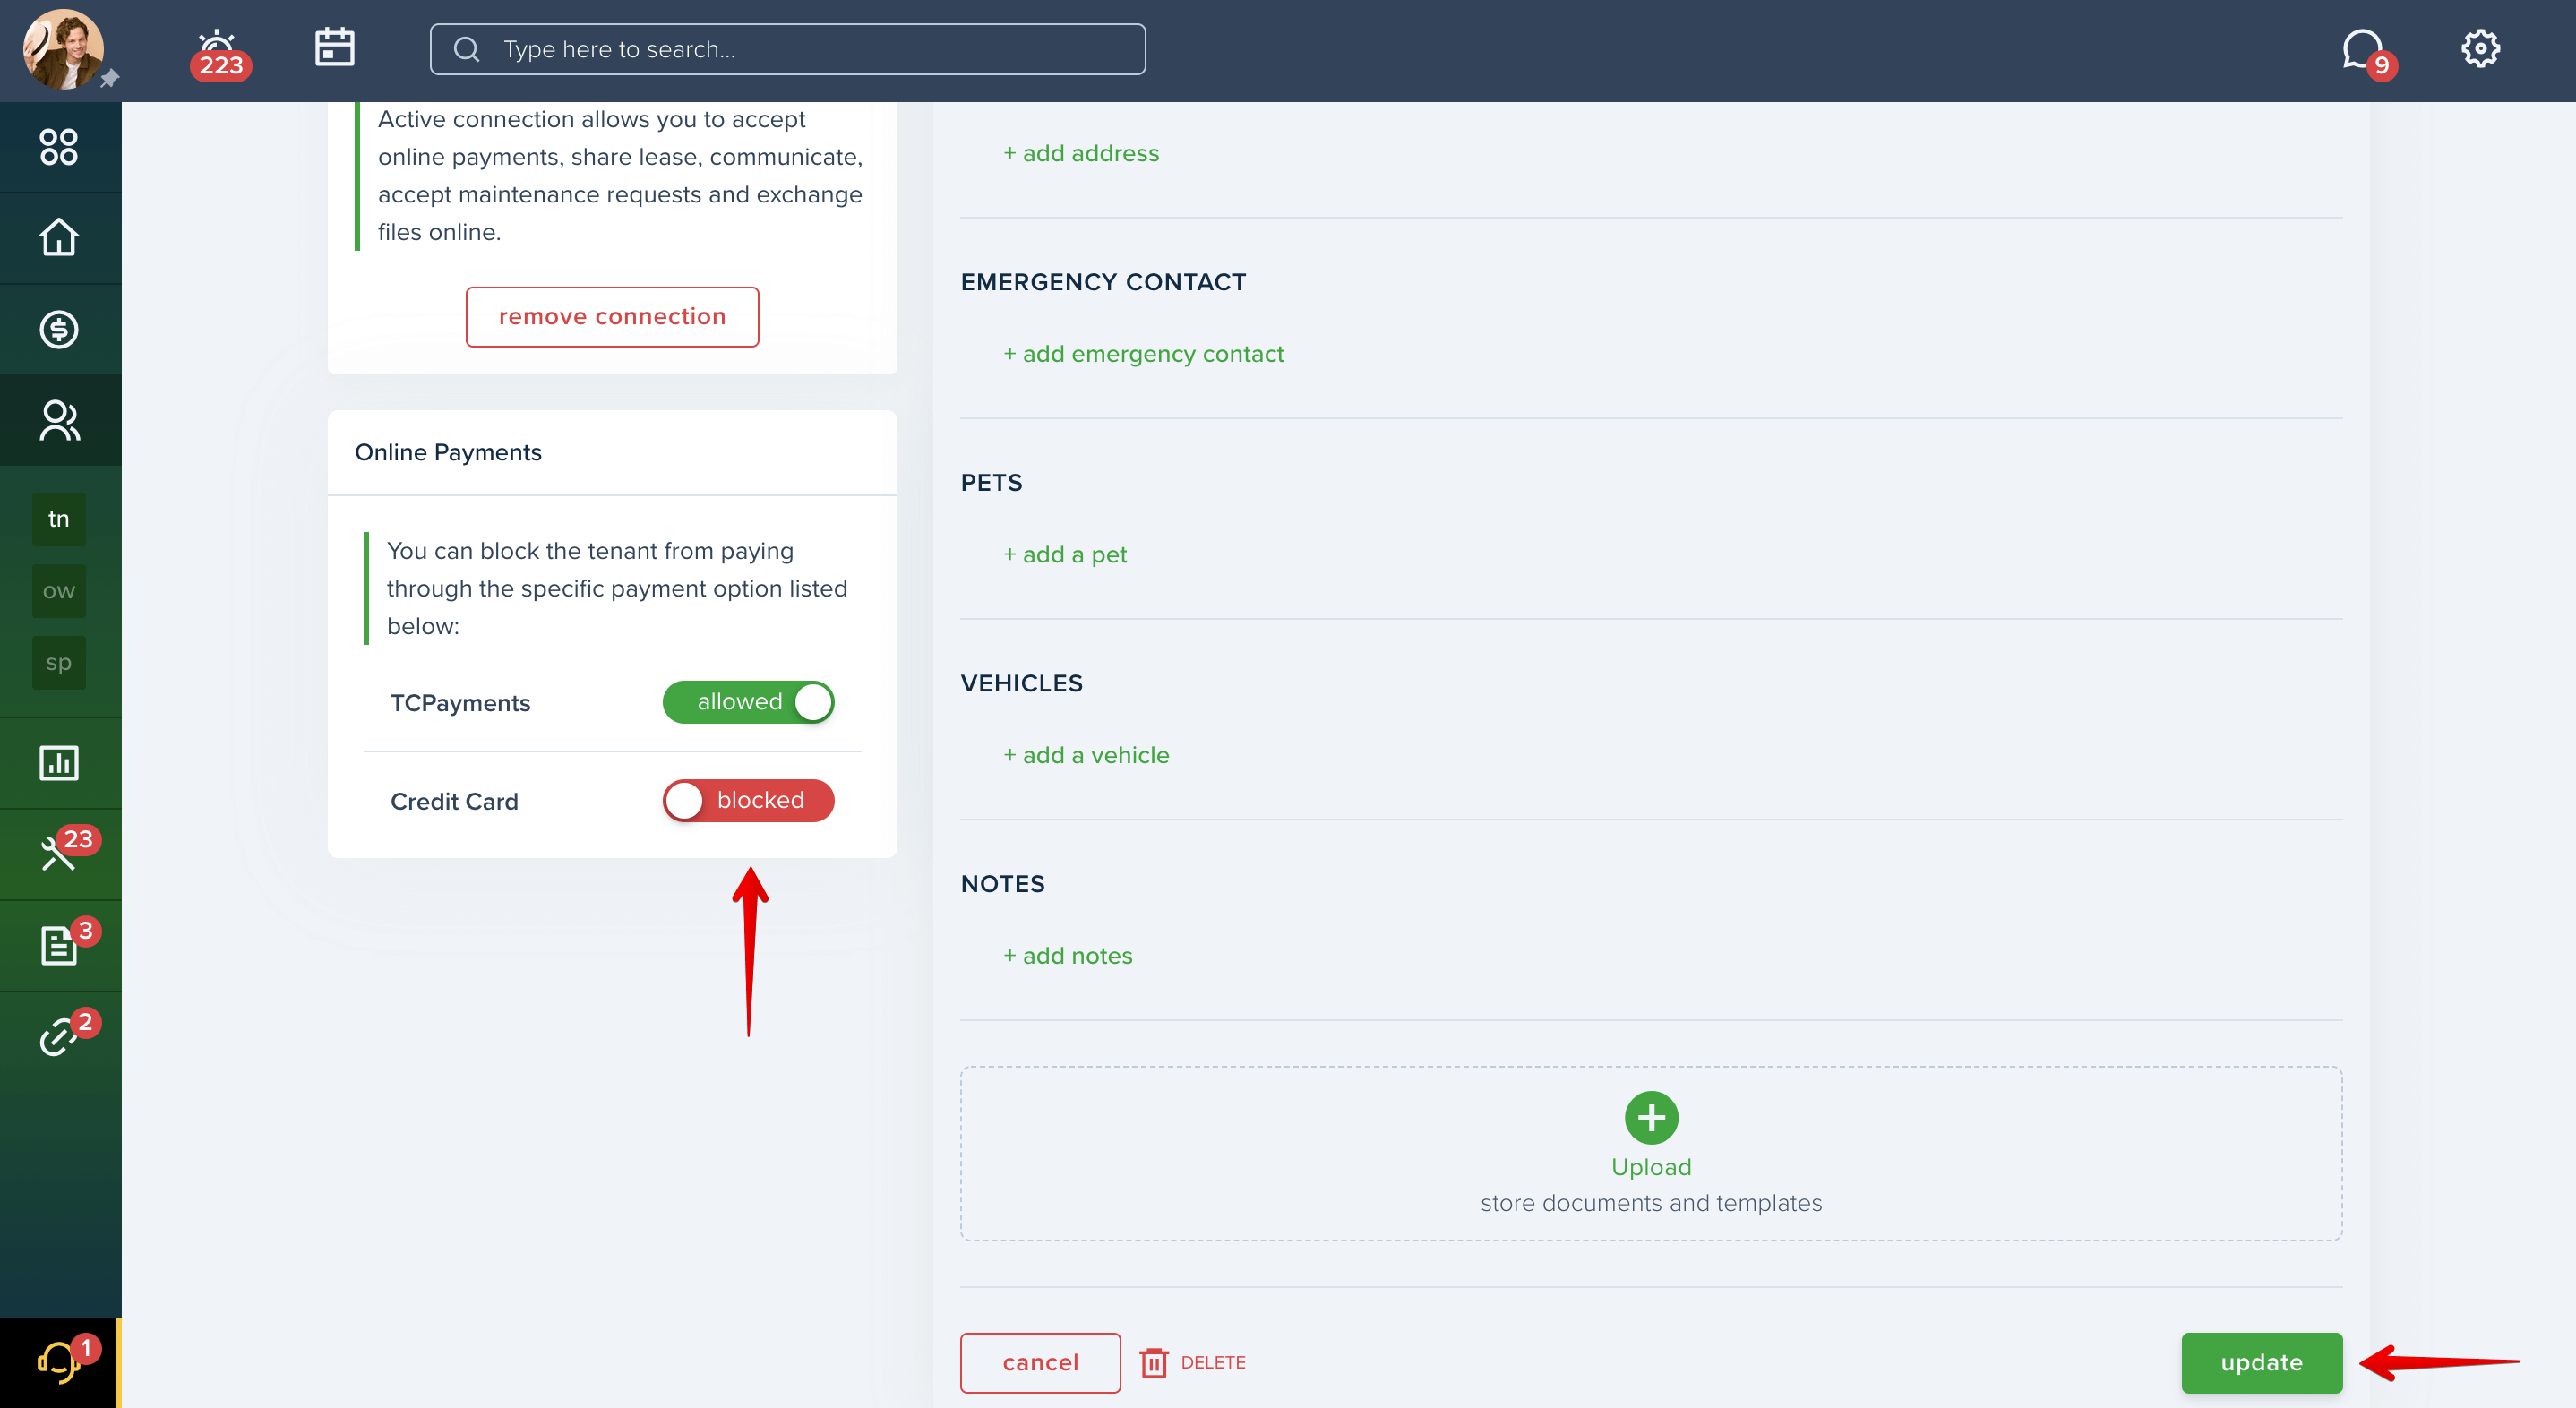Click '+ add notes' link

[x=1068, y=956]
